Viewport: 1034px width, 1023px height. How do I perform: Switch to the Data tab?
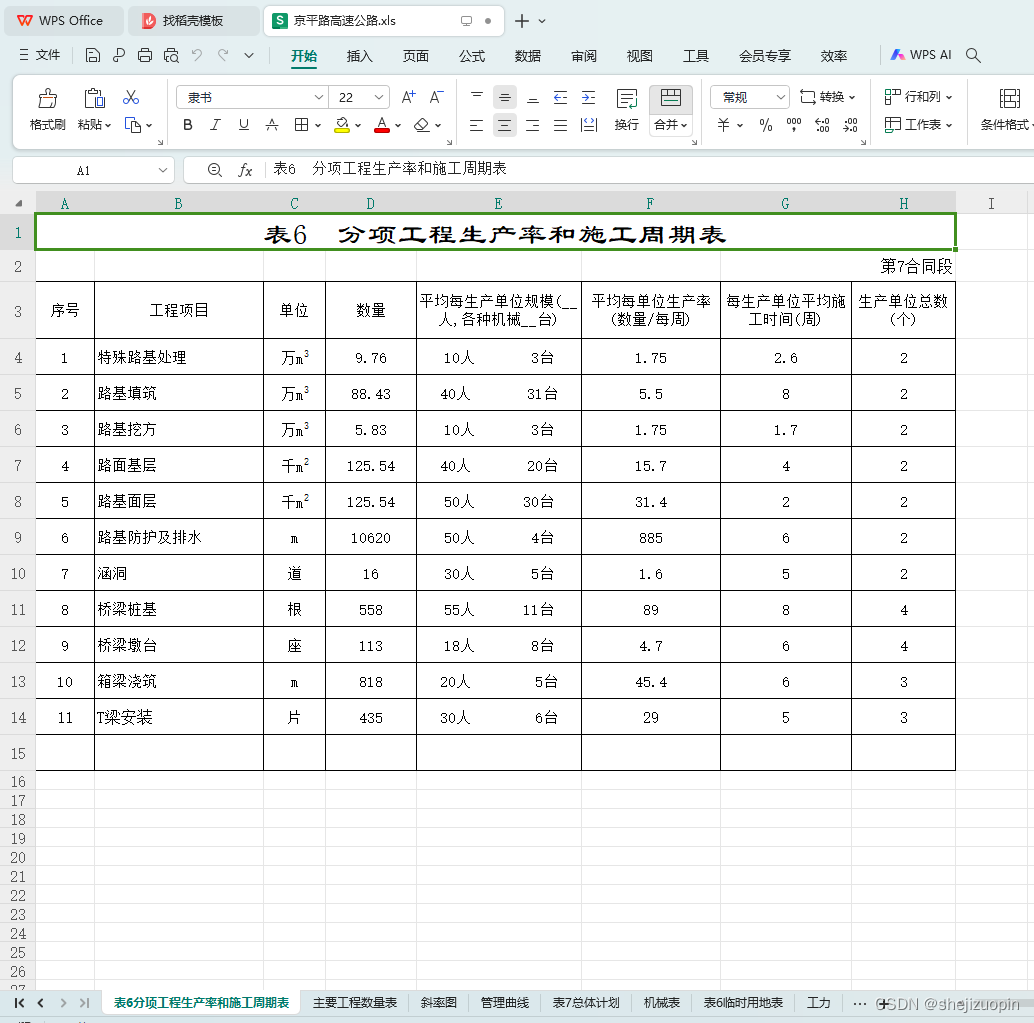pyautogui.click(x=528, y=56)
